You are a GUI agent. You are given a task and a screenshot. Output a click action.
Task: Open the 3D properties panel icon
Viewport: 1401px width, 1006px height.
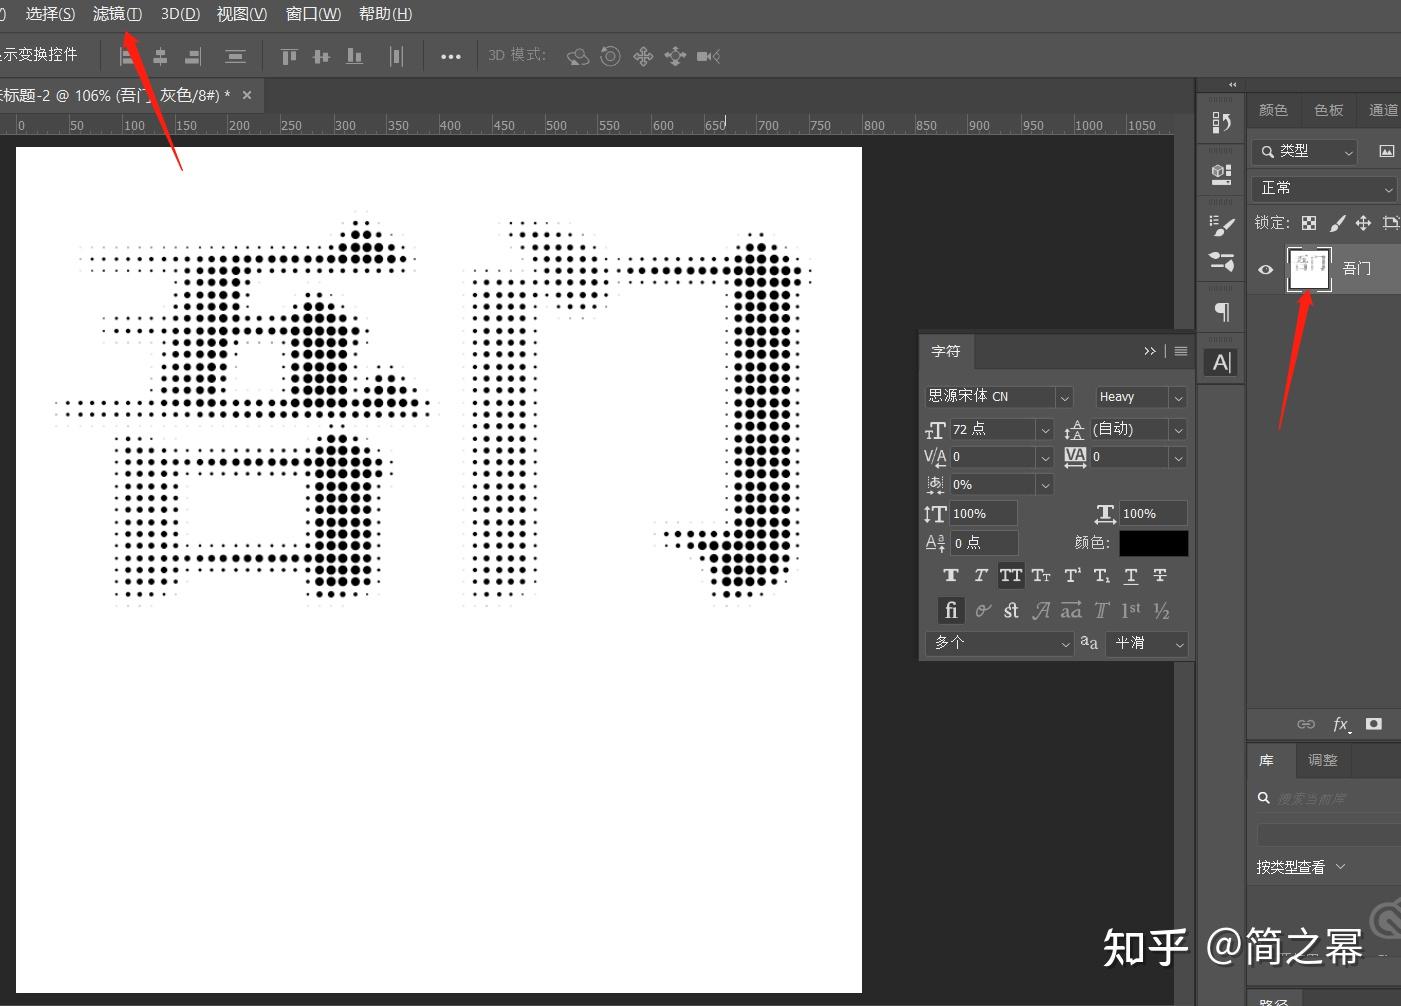pyautogui.click(x=1221, y=174)
